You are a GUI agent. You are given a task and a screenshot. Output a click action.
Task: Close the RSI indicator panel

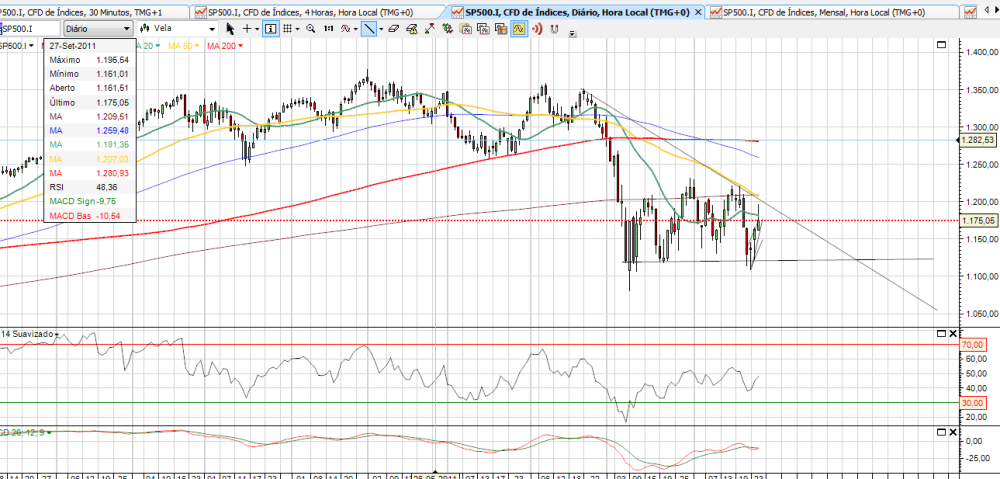(953, 334)
